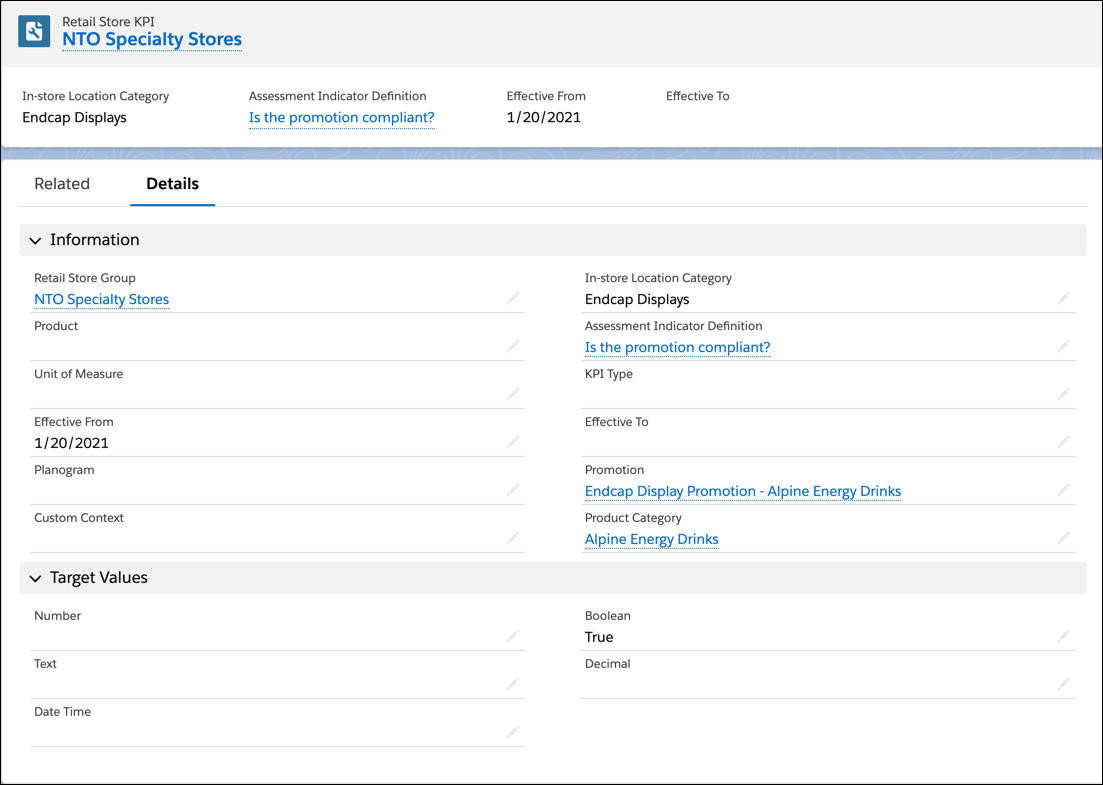Viewport: 1103px width, 785px height.
Task: Edit Text target value pencil icon
Action: [x=513, y=684]
